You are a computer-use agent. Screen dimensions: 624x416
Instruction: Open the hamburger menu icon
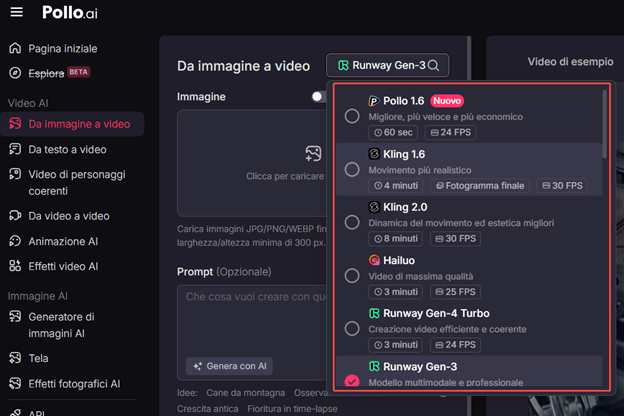[x=16, y=12]
